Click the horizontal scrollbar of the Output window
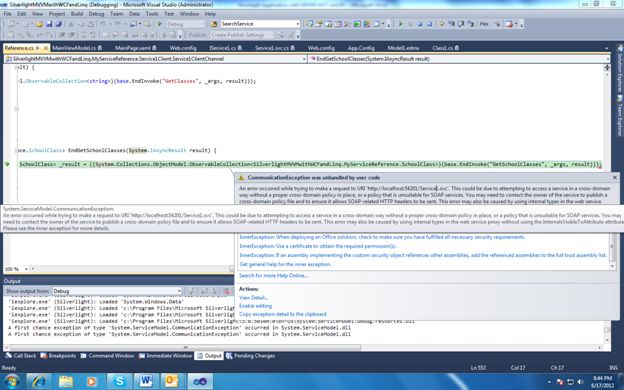 click(x=185, y=347)
